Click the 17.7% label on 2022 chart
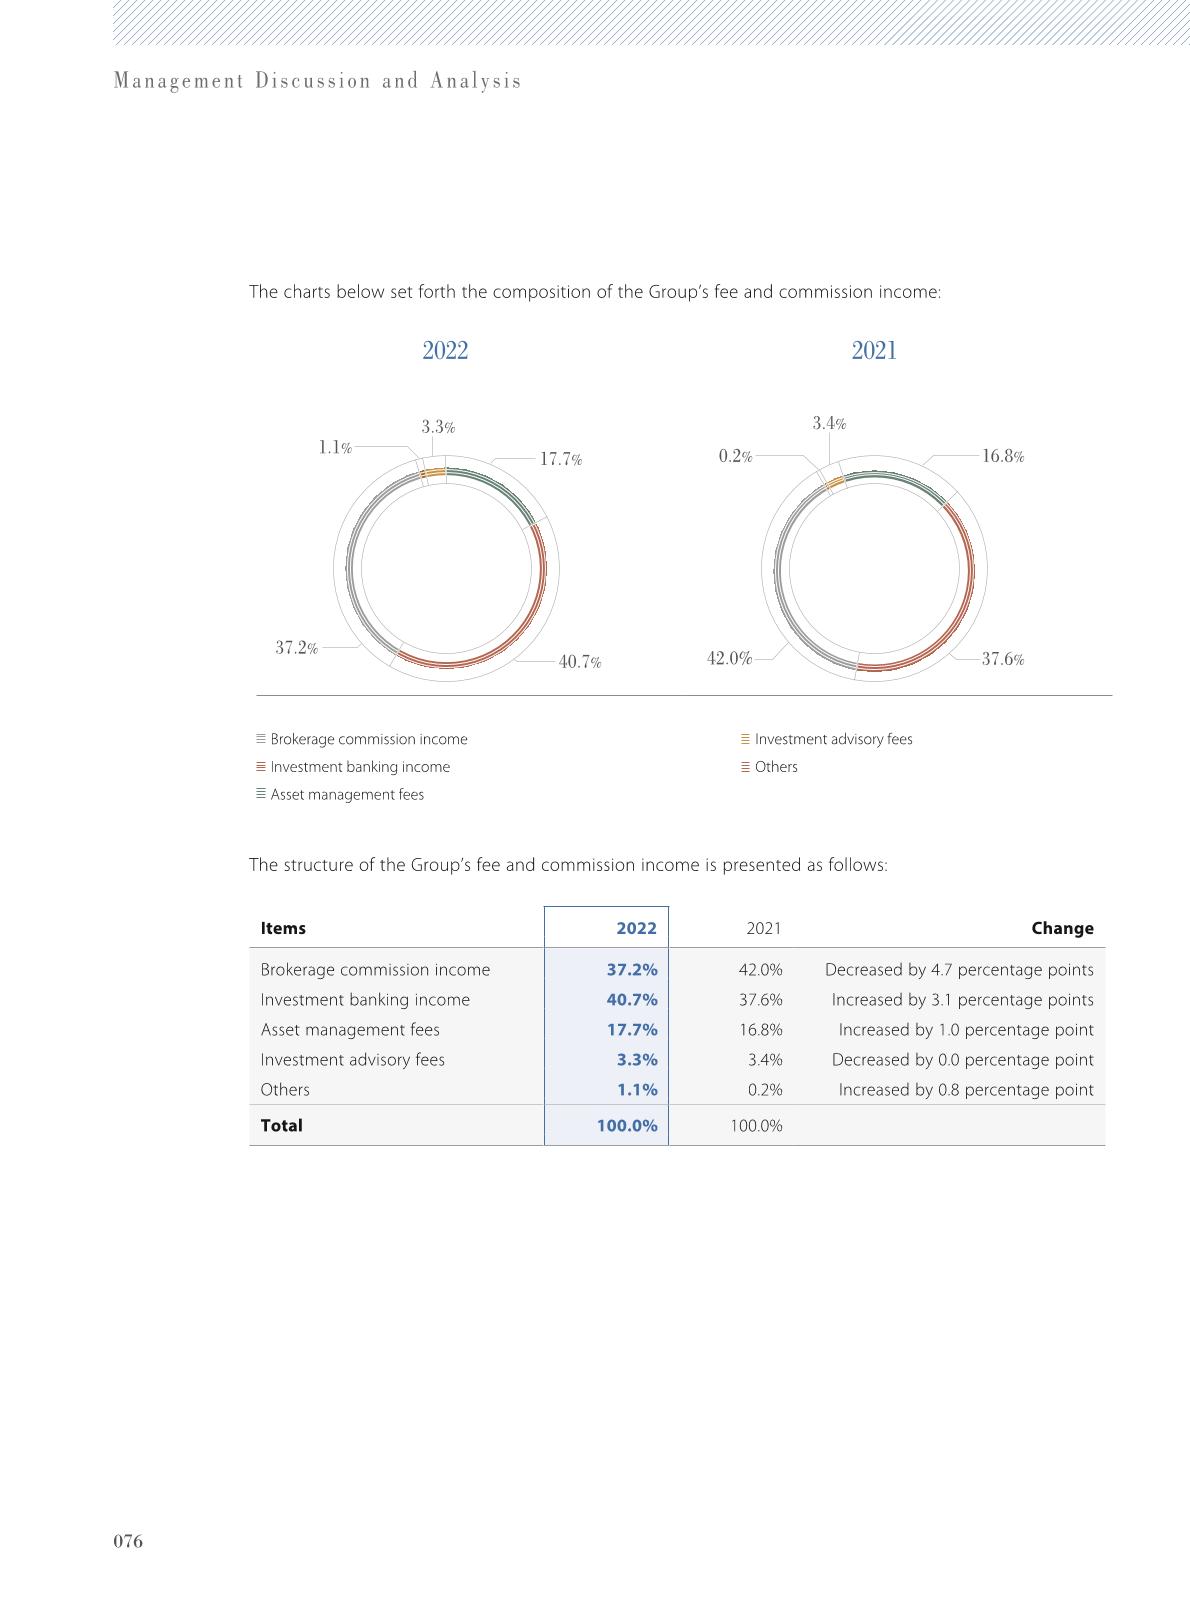1190x1615 pixels. pyautogui.click(x=561, y=460)
